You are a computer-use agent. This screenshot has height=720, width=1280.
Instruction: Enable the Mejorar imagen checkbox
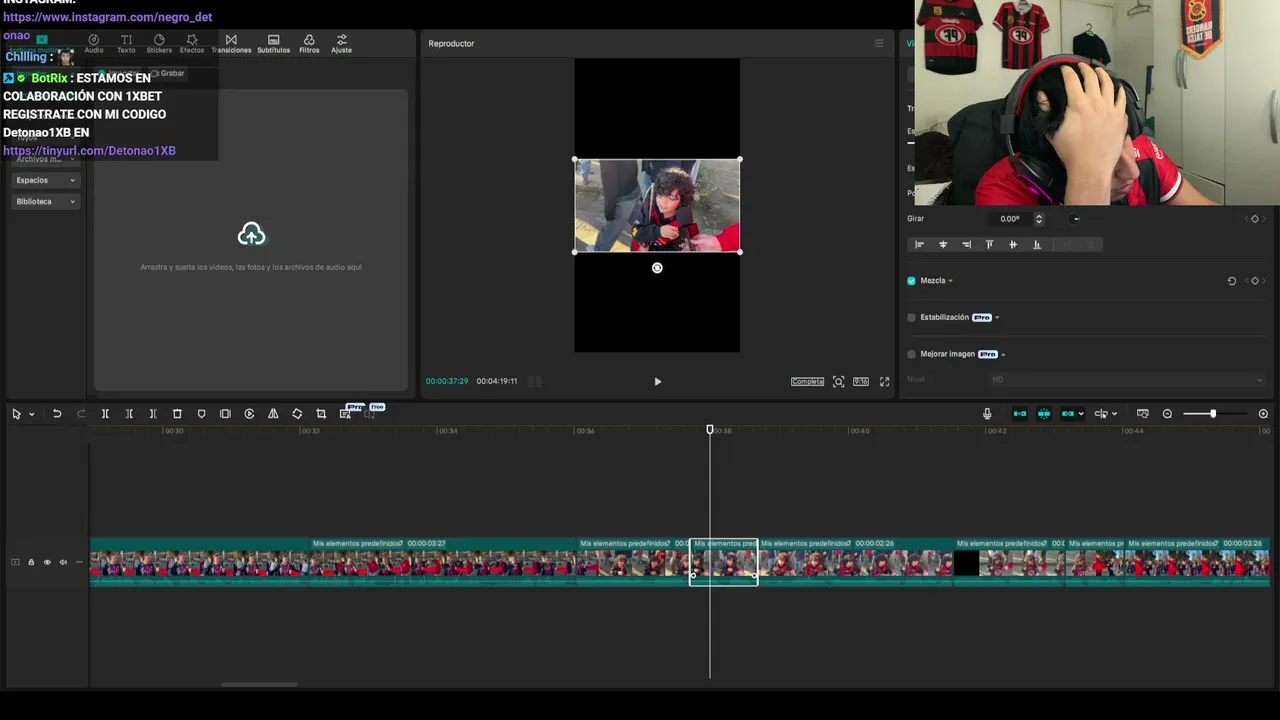(x=911, y=354)
